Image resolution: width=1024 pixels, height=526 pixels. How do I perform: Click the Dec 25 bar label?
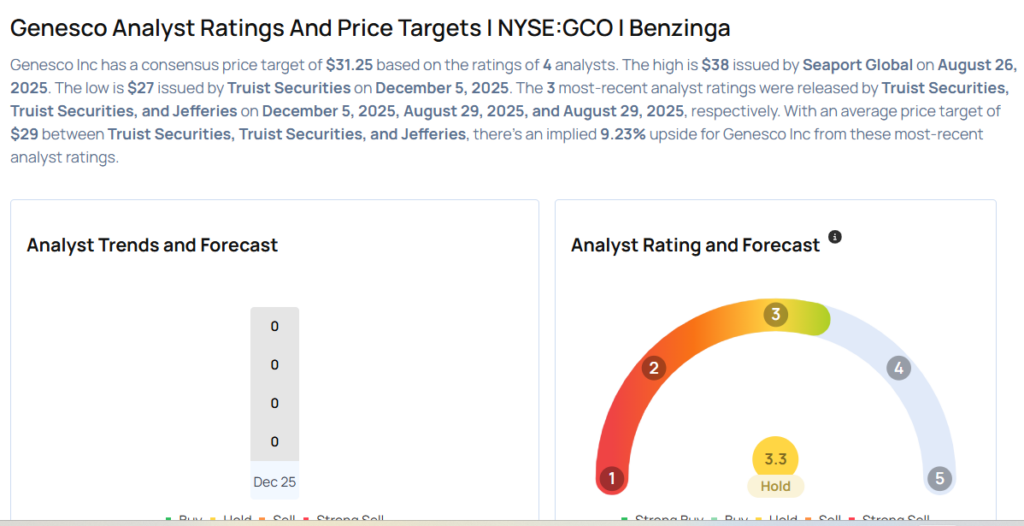274,482
